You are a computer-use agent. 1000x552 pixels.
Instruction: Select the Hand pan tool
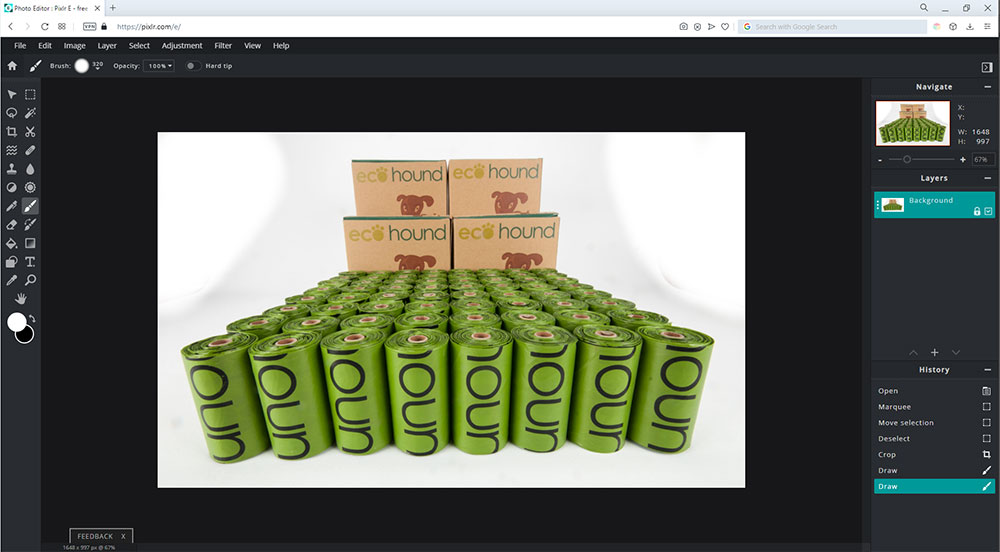click(21, 299)
